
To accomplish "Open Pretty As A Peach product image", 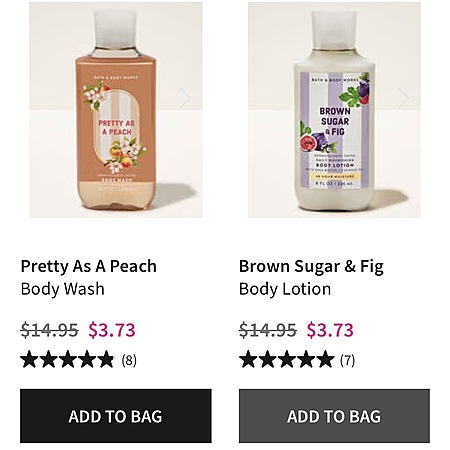I will pyautogui.click(x=116, y=110).
